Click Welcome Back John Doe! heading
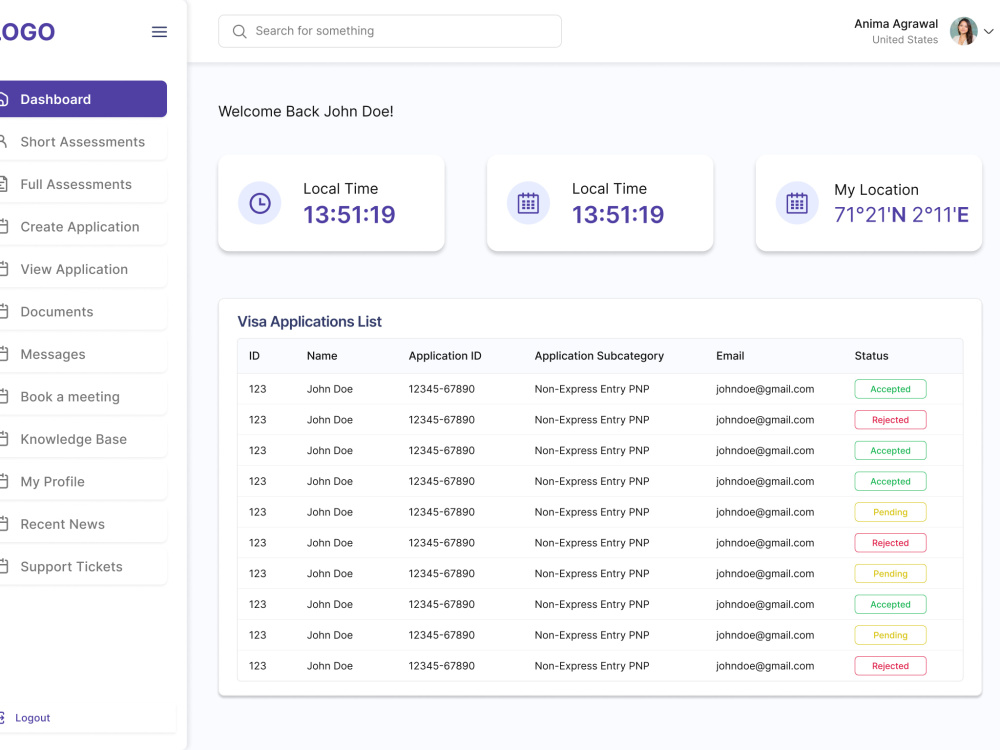 [305, 112]
